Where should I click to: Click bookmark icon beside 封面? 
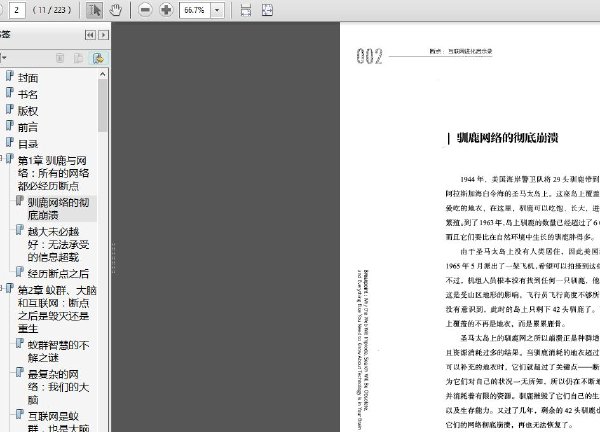point(10,76)
